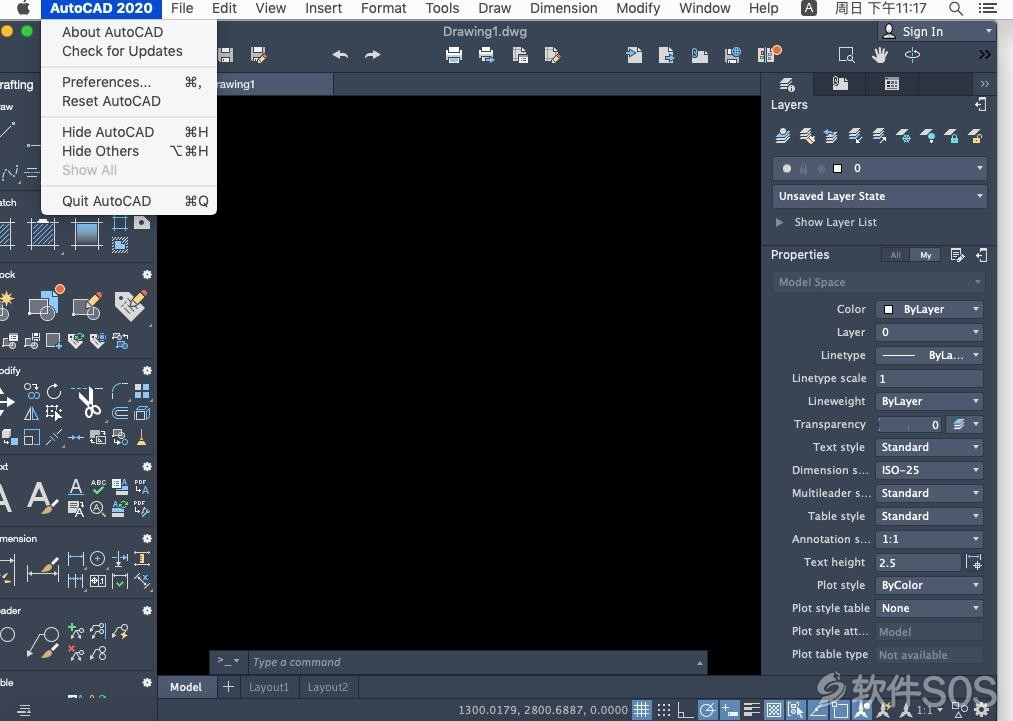Image resolution: width=1013 pixels, height=721 pixels.
Task: Click the Undo arrow in the toolbar
Action: [340, 55]
